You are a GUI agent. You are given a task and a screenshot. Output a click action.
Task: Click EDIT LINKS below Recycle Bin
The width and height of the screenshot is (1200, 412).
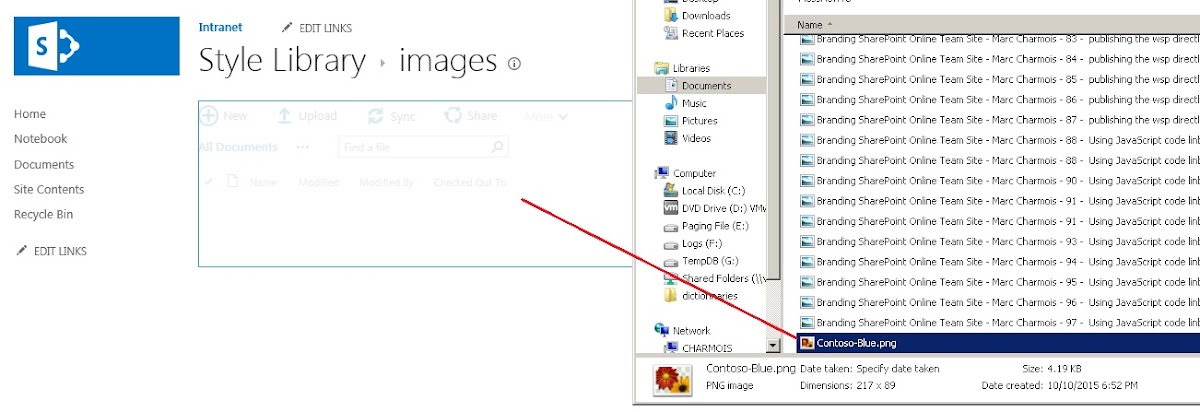(51, 251)
